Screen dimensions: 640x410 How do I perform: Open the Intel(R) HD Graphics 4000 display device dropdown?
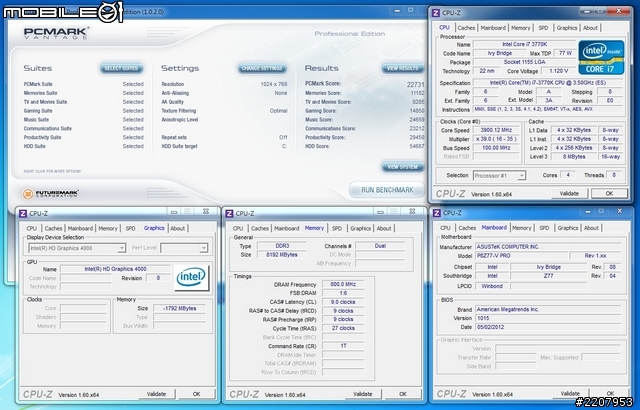77,248
